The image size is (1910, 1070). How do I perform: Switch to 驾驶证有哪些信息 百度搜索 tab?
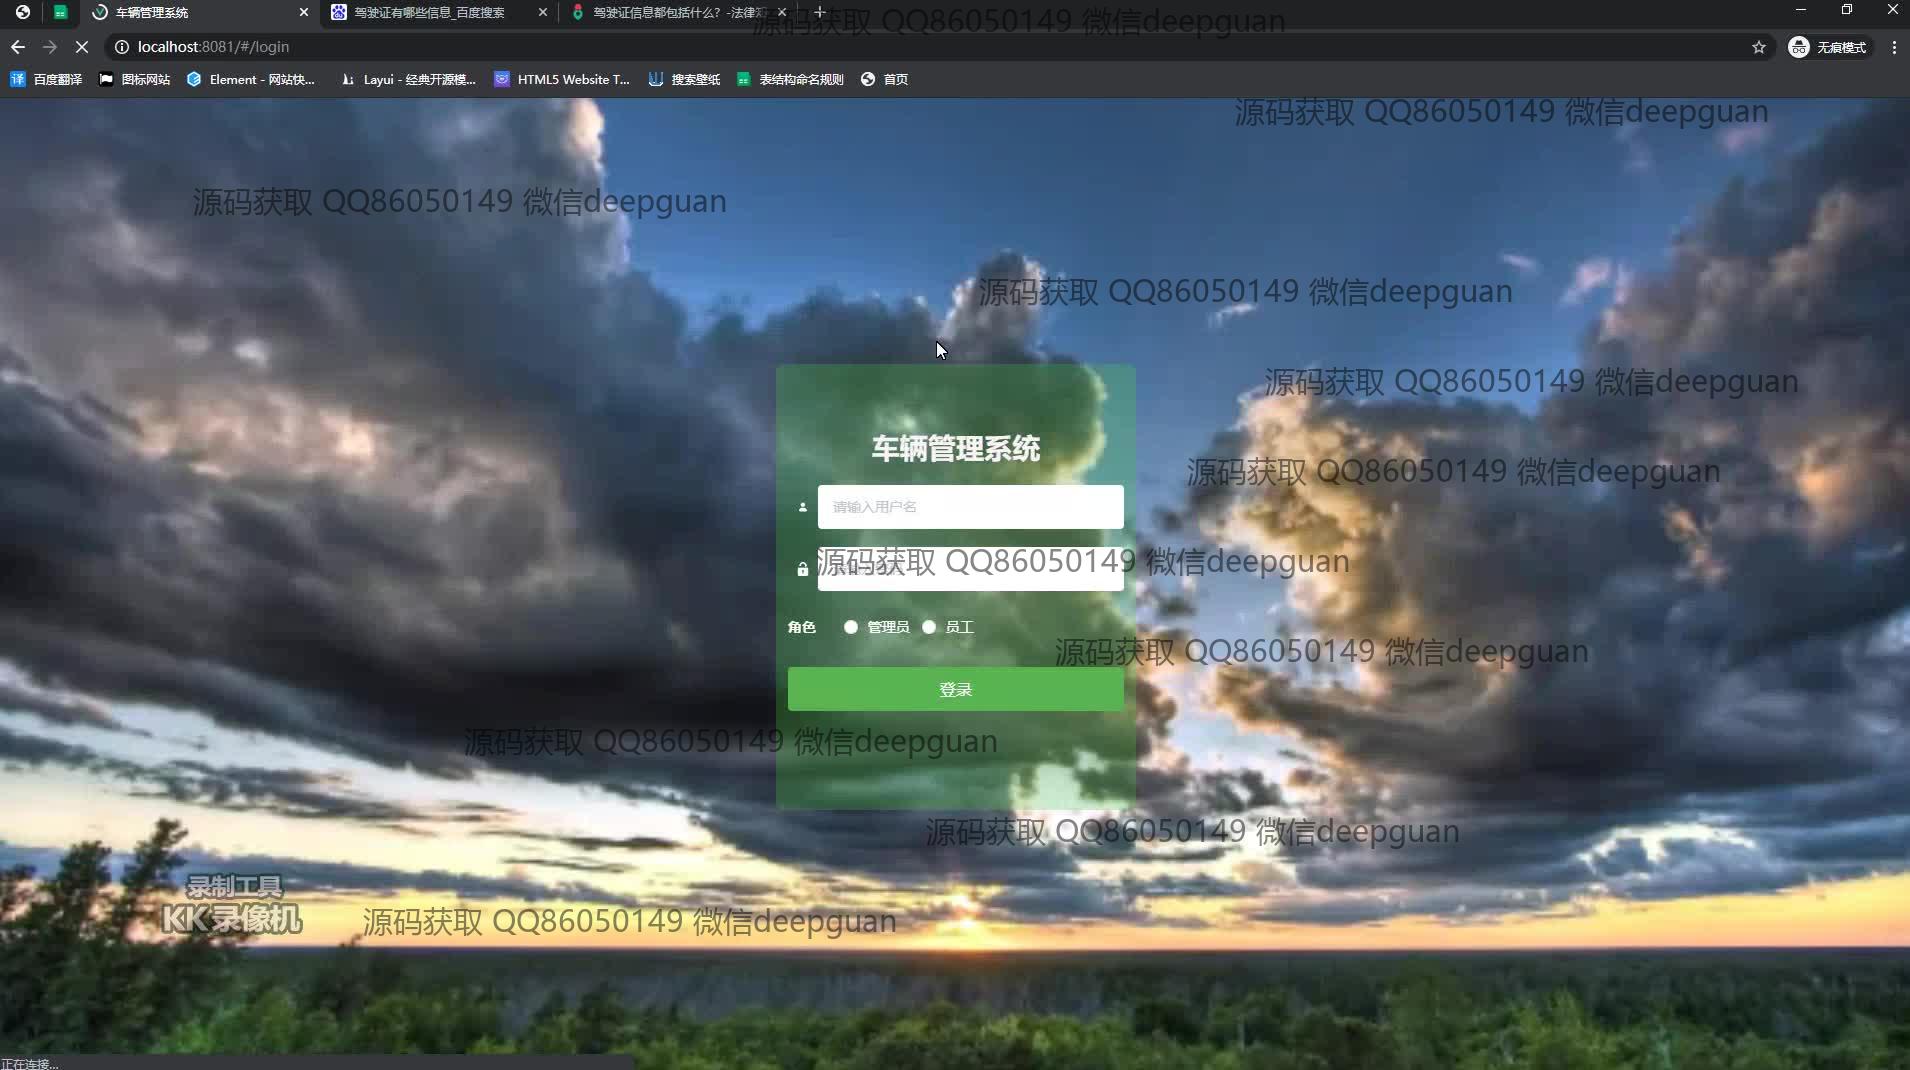point(430,12)
